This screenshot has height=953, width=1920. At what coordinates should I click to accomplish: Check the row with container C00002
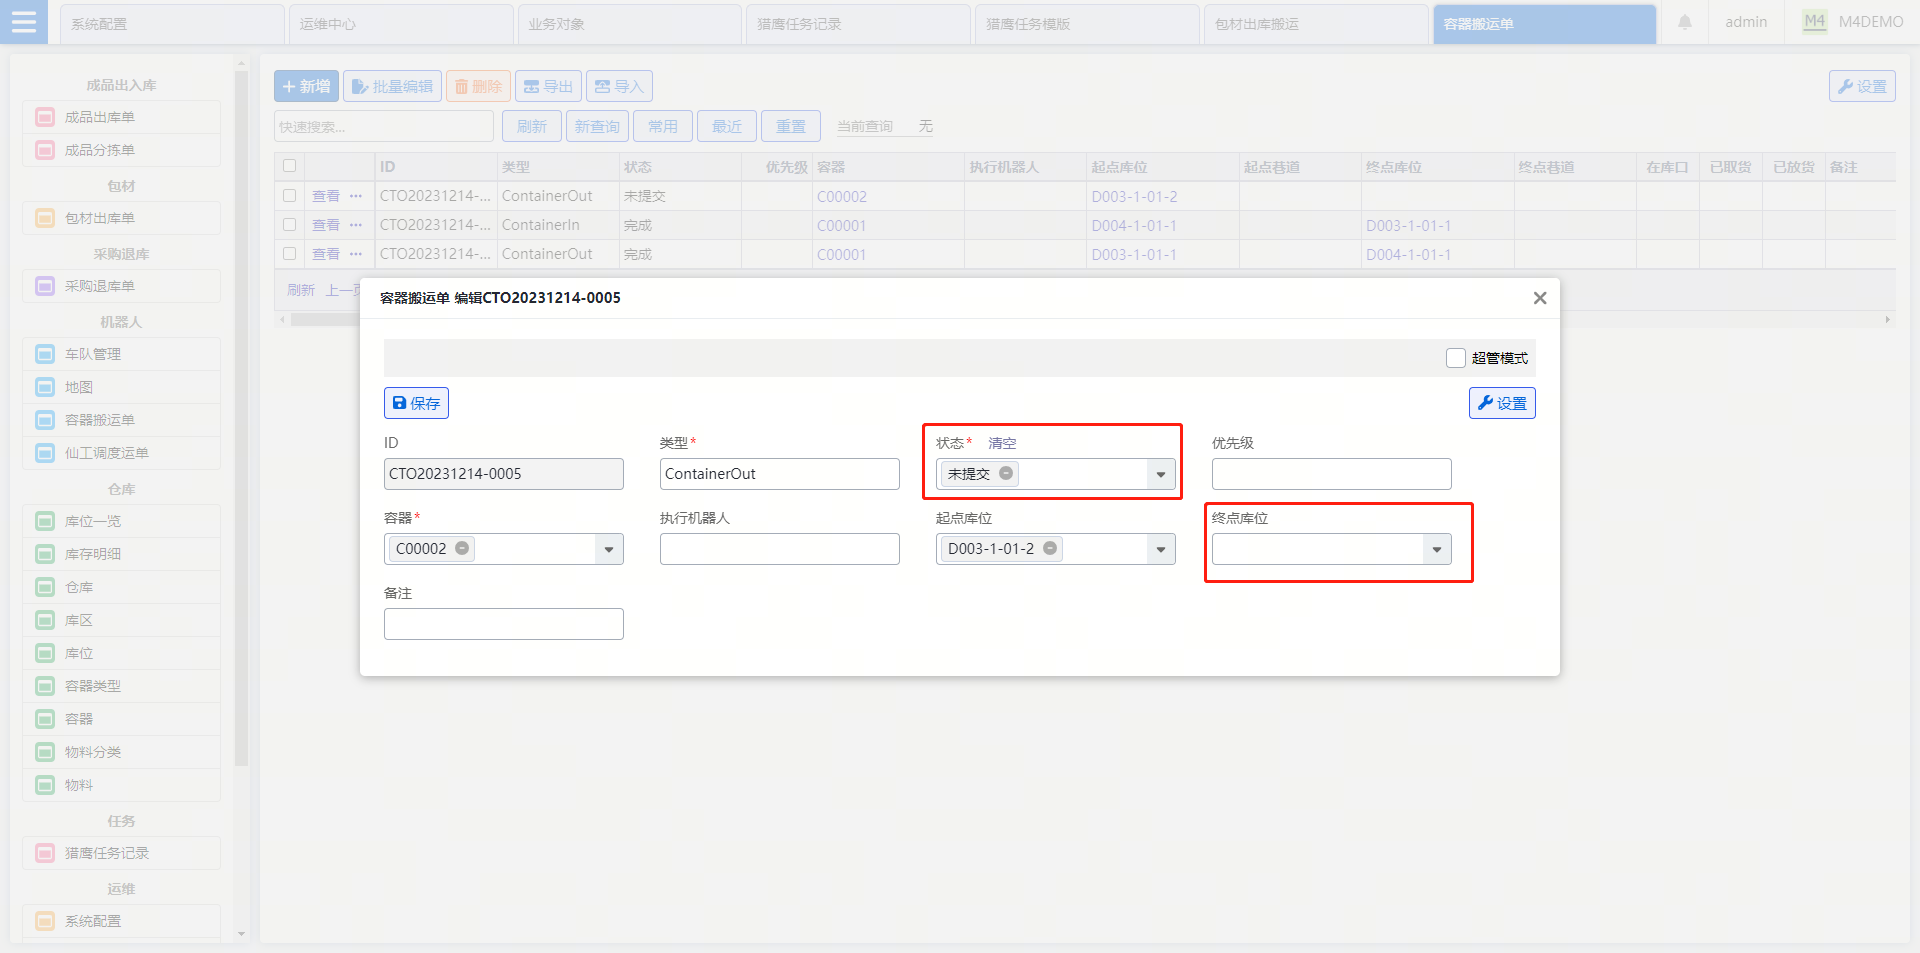(289, 196)
